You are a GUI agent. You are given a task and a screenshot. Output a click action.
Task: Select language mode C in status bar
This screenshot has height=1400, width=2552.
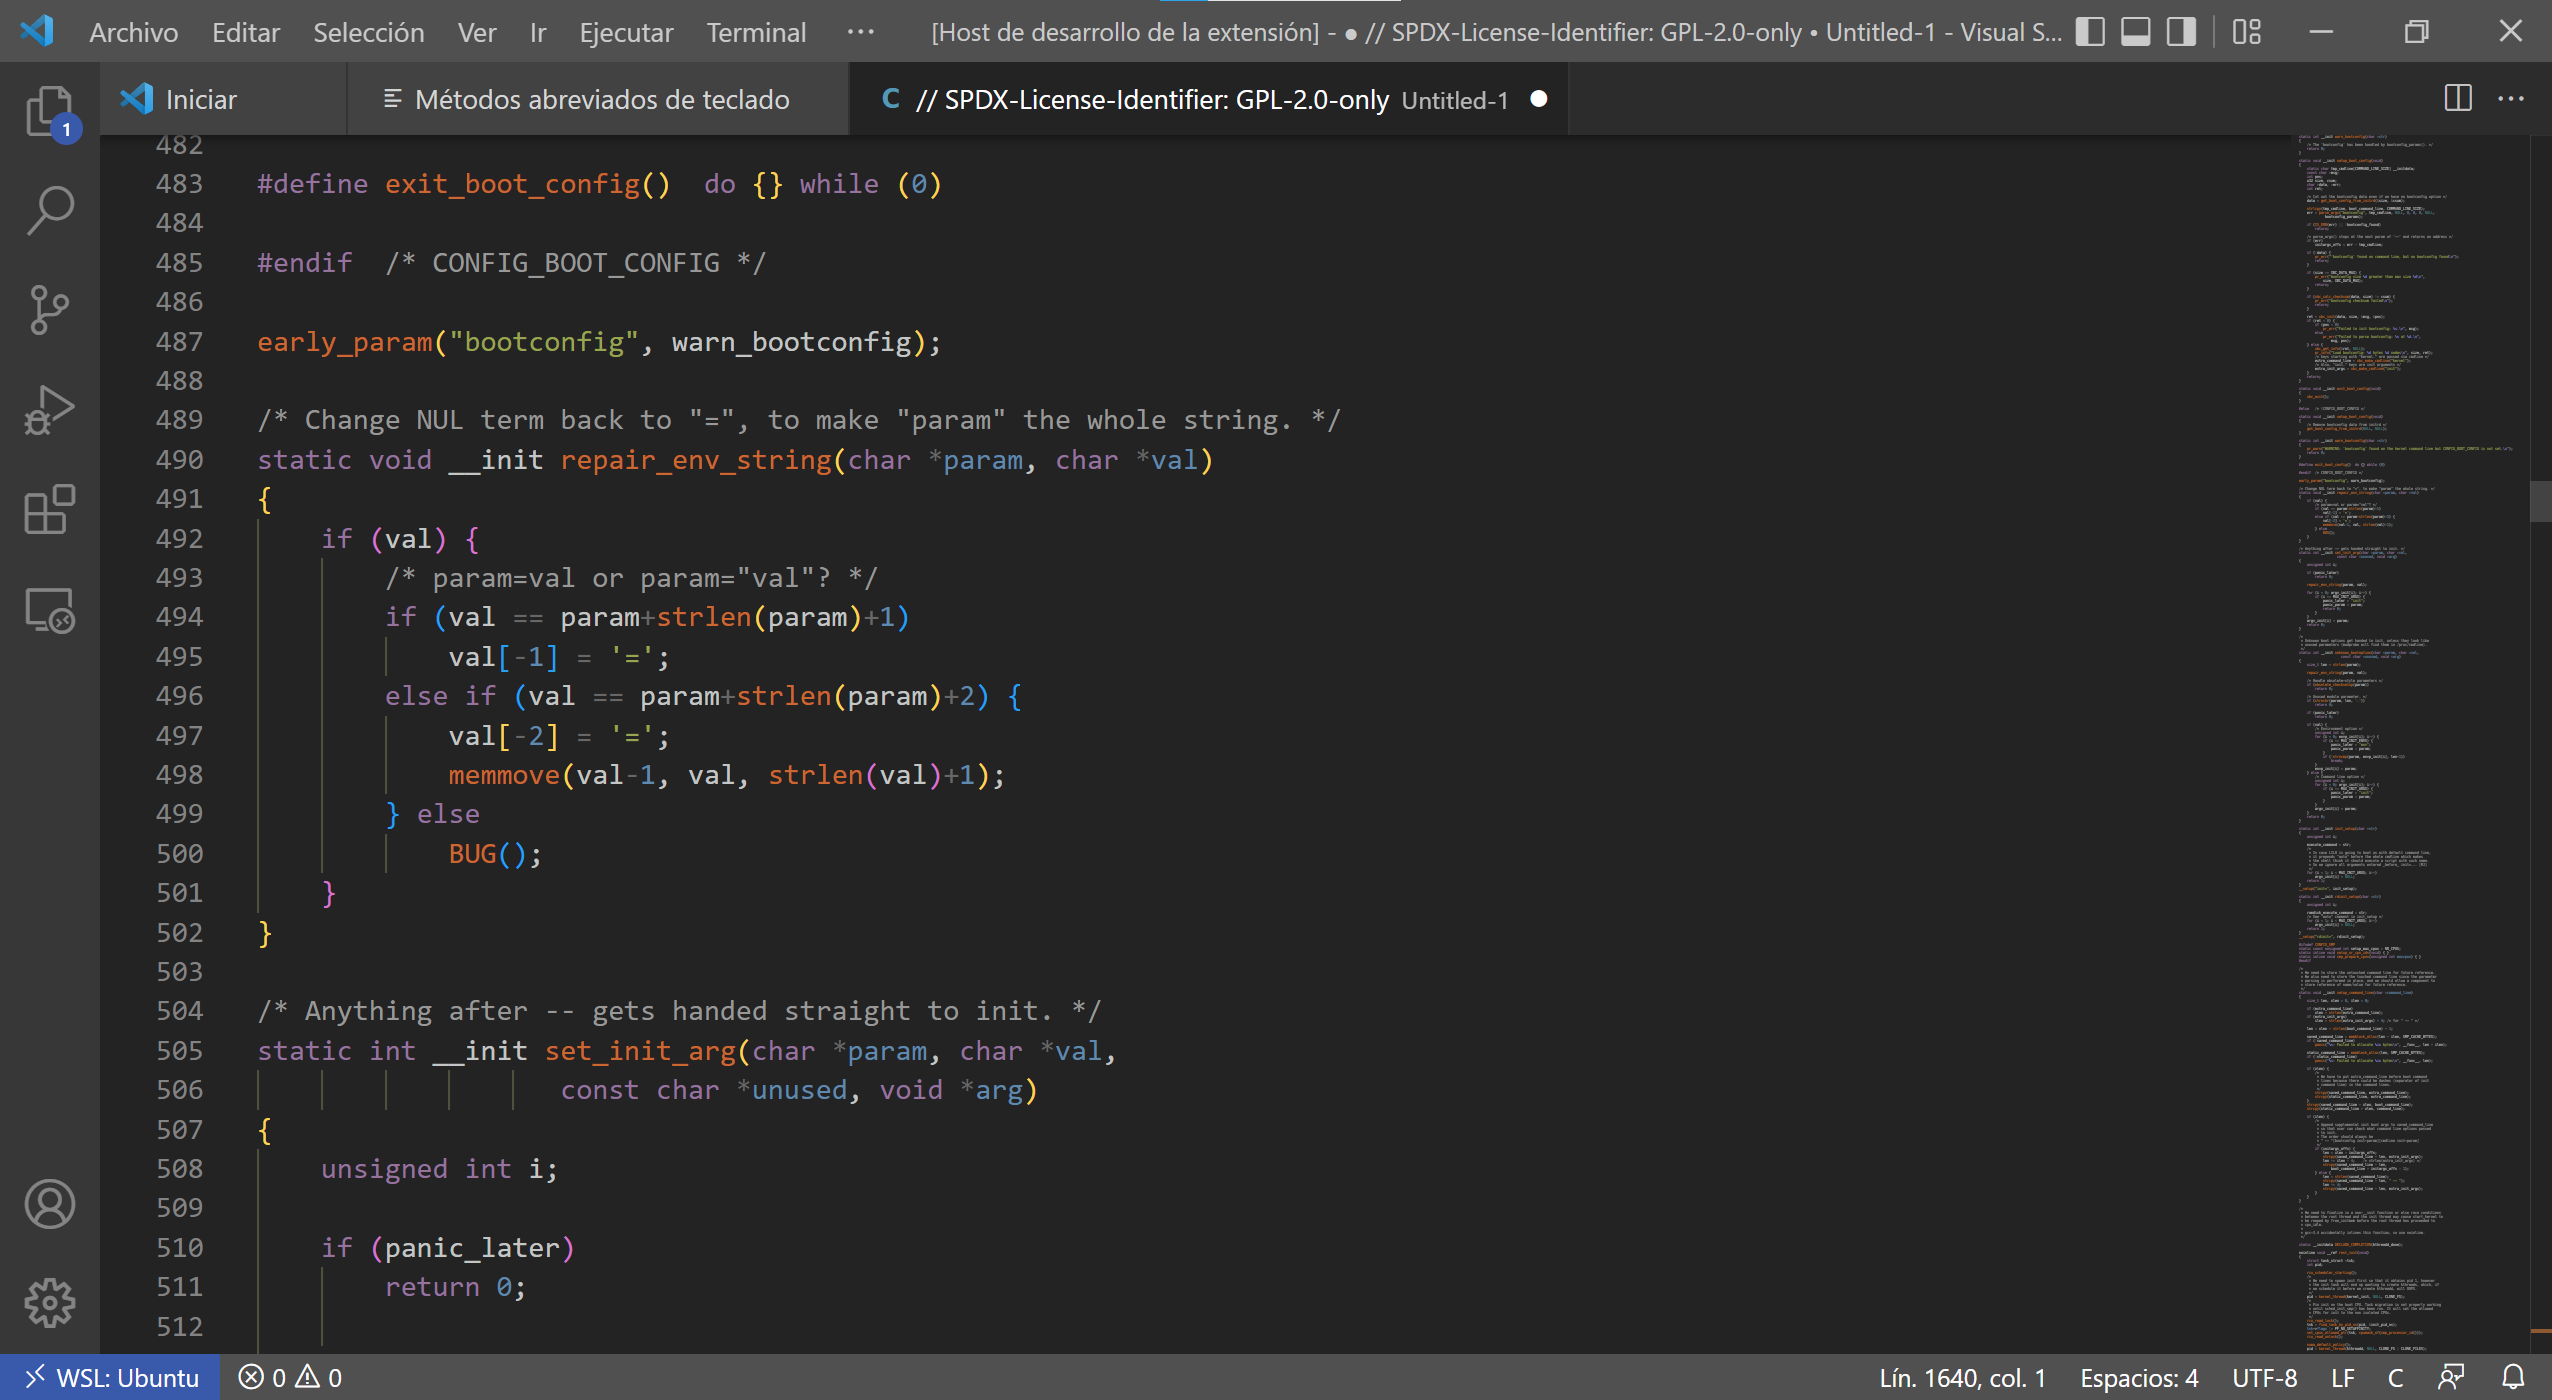tap(2395, 1377)
